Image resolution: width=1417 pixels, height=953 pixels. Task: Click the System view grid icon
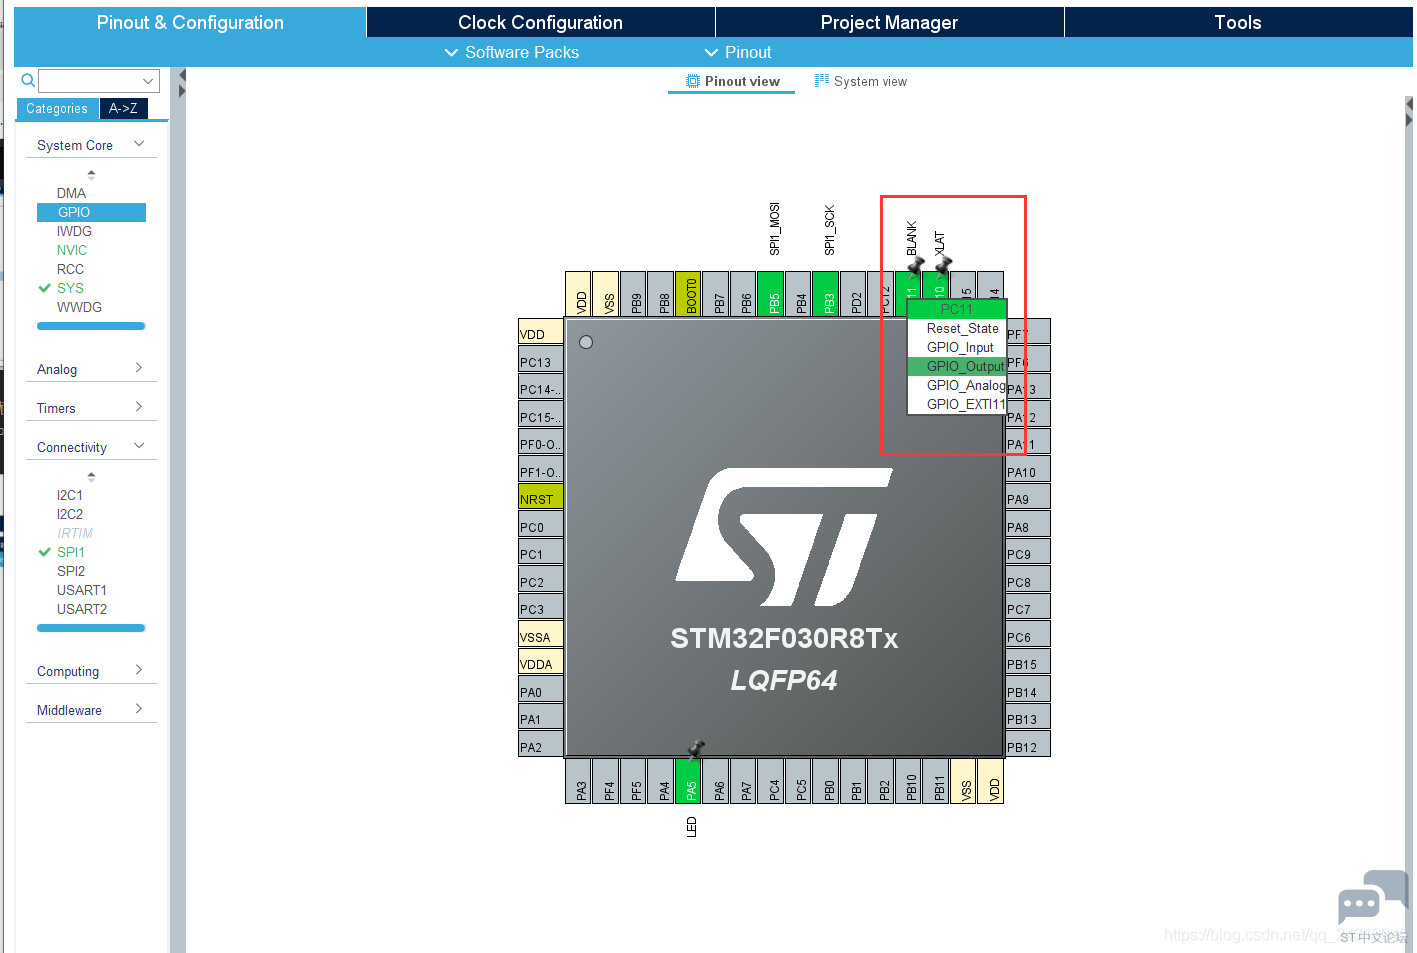(x=822, y=81)
